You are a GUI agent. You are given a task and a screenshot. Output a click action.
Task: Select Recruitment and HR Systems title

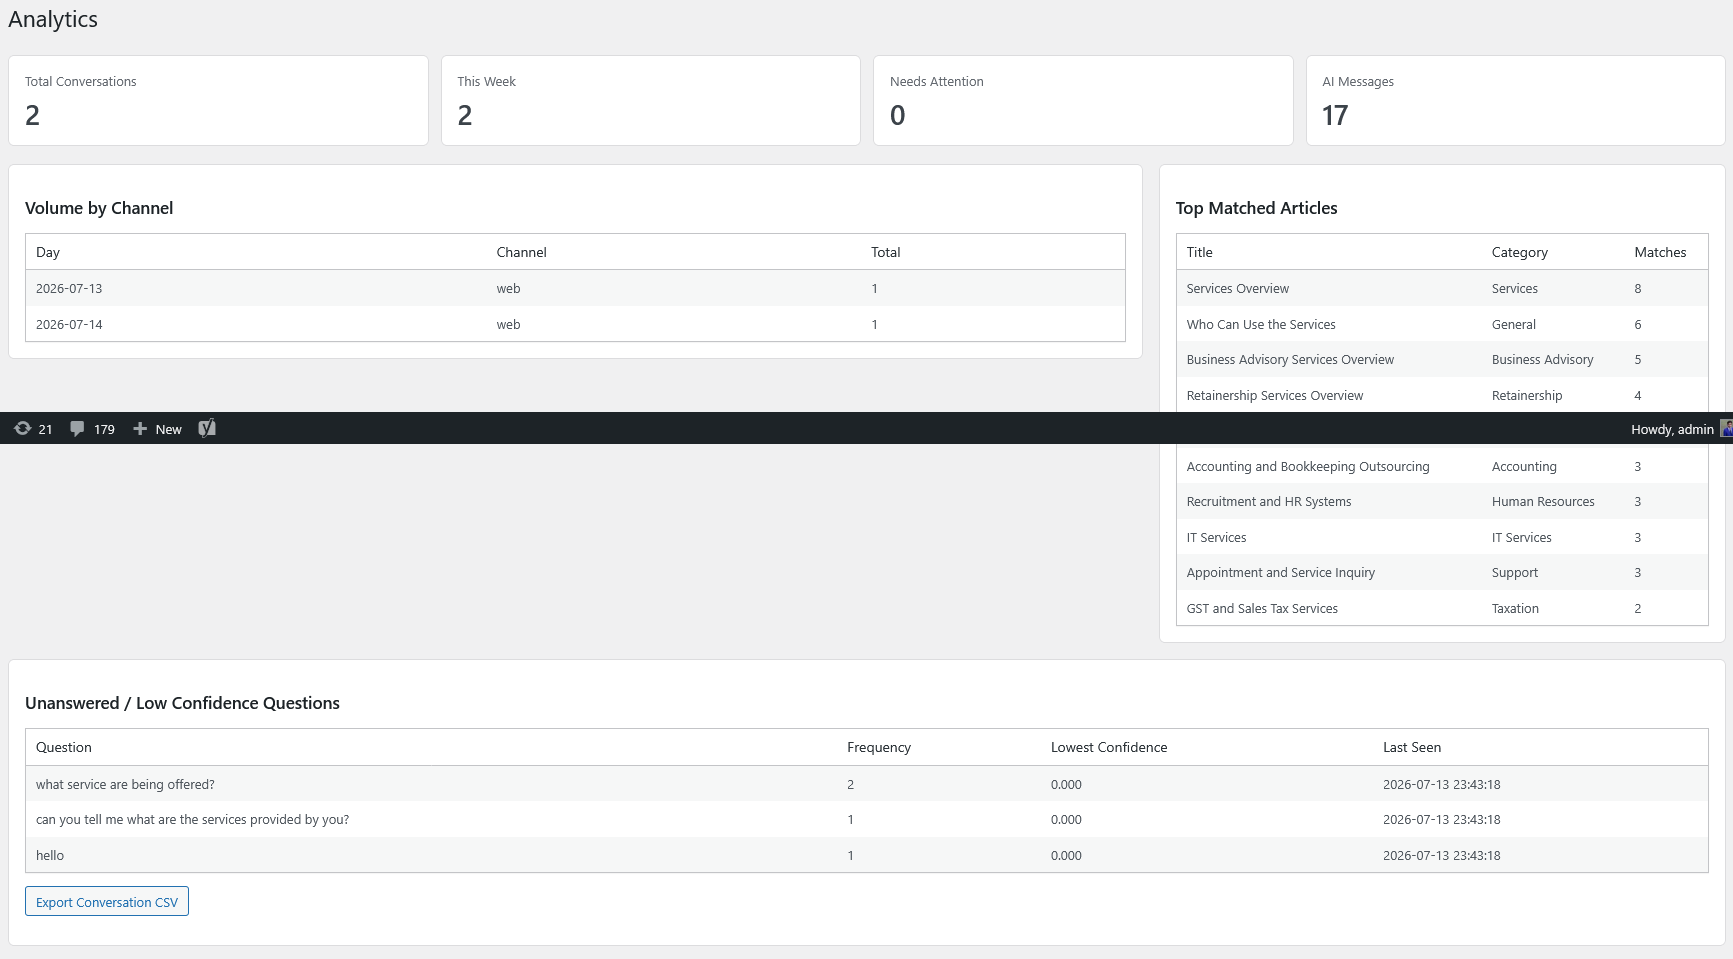pyautogui.click(x=1268, y=501)
